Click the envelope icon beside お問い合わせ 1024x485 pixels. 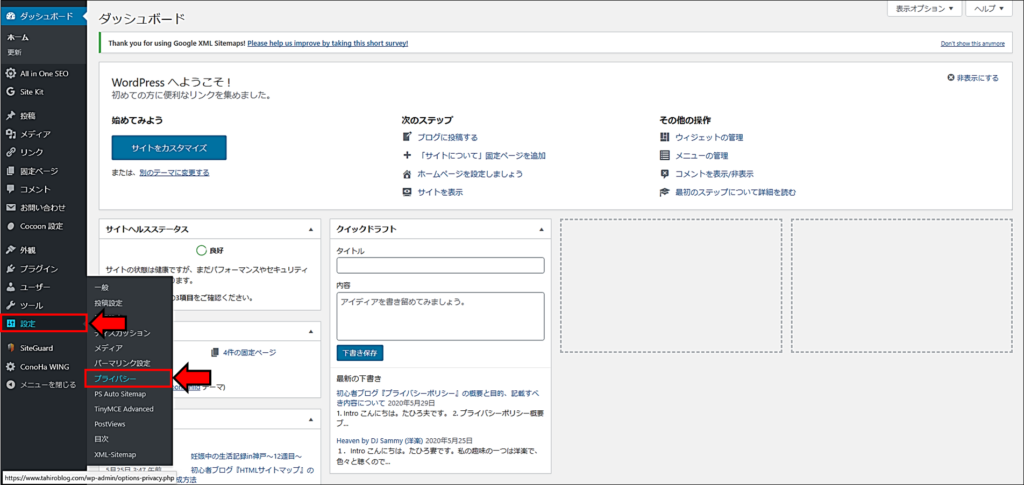(x=10, y=208)
